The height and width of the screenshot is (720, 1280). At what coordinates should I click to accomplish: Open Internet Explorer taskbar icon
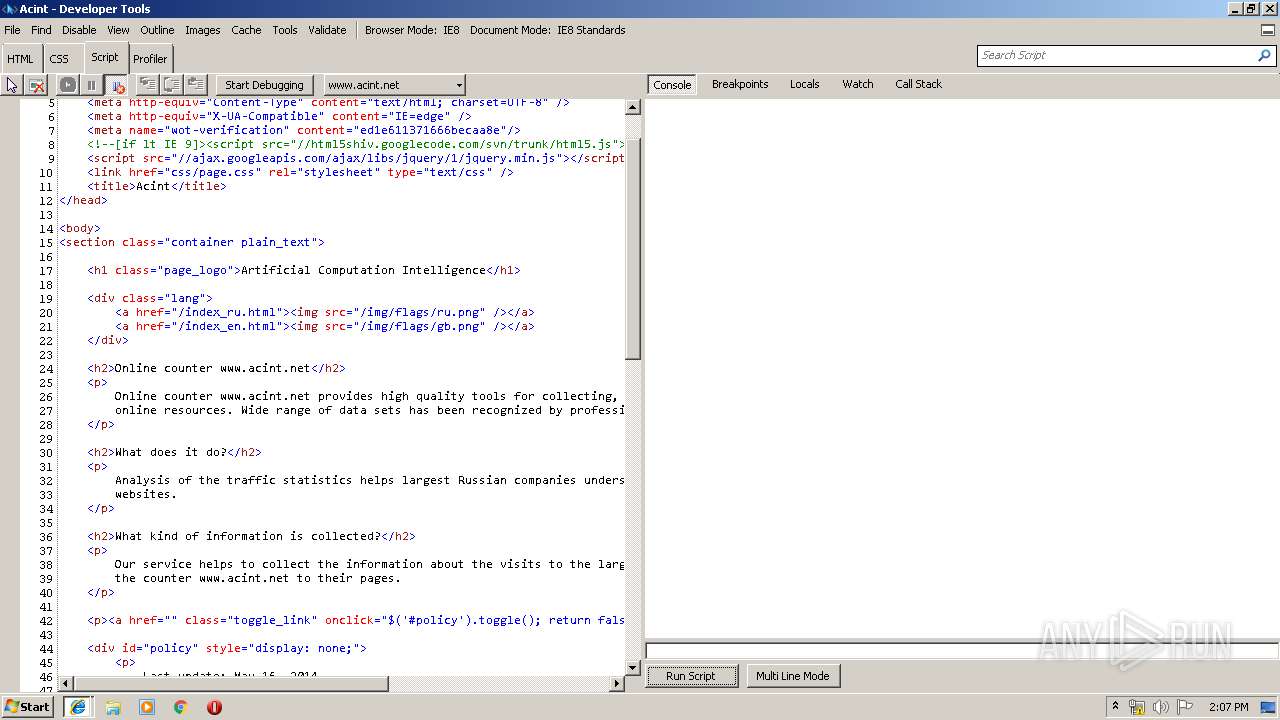(78, 707)
